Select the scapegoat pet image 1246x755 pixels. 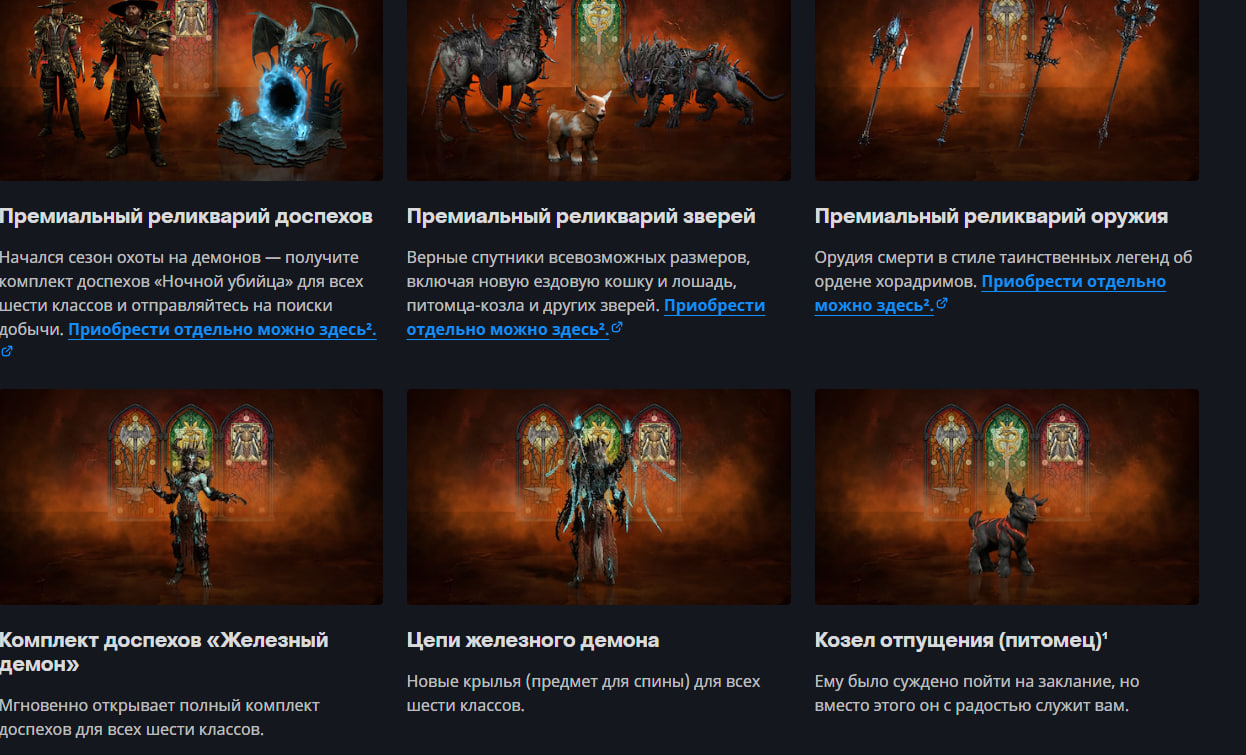click(x=1006, y=497)
